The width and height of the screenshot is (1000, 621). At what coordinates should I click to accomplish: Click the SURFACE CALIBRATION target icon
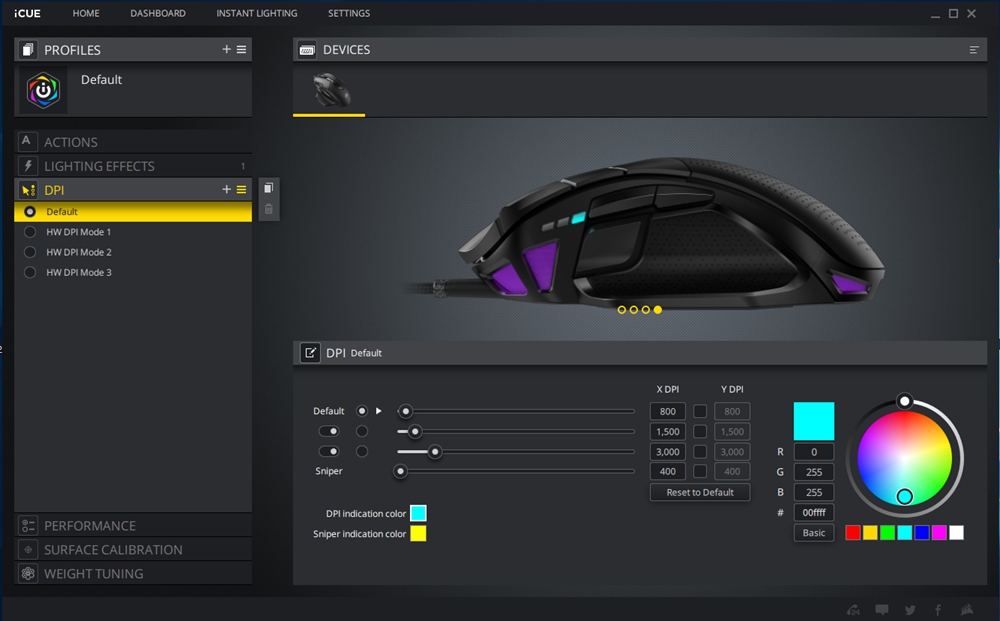[27, 550]
